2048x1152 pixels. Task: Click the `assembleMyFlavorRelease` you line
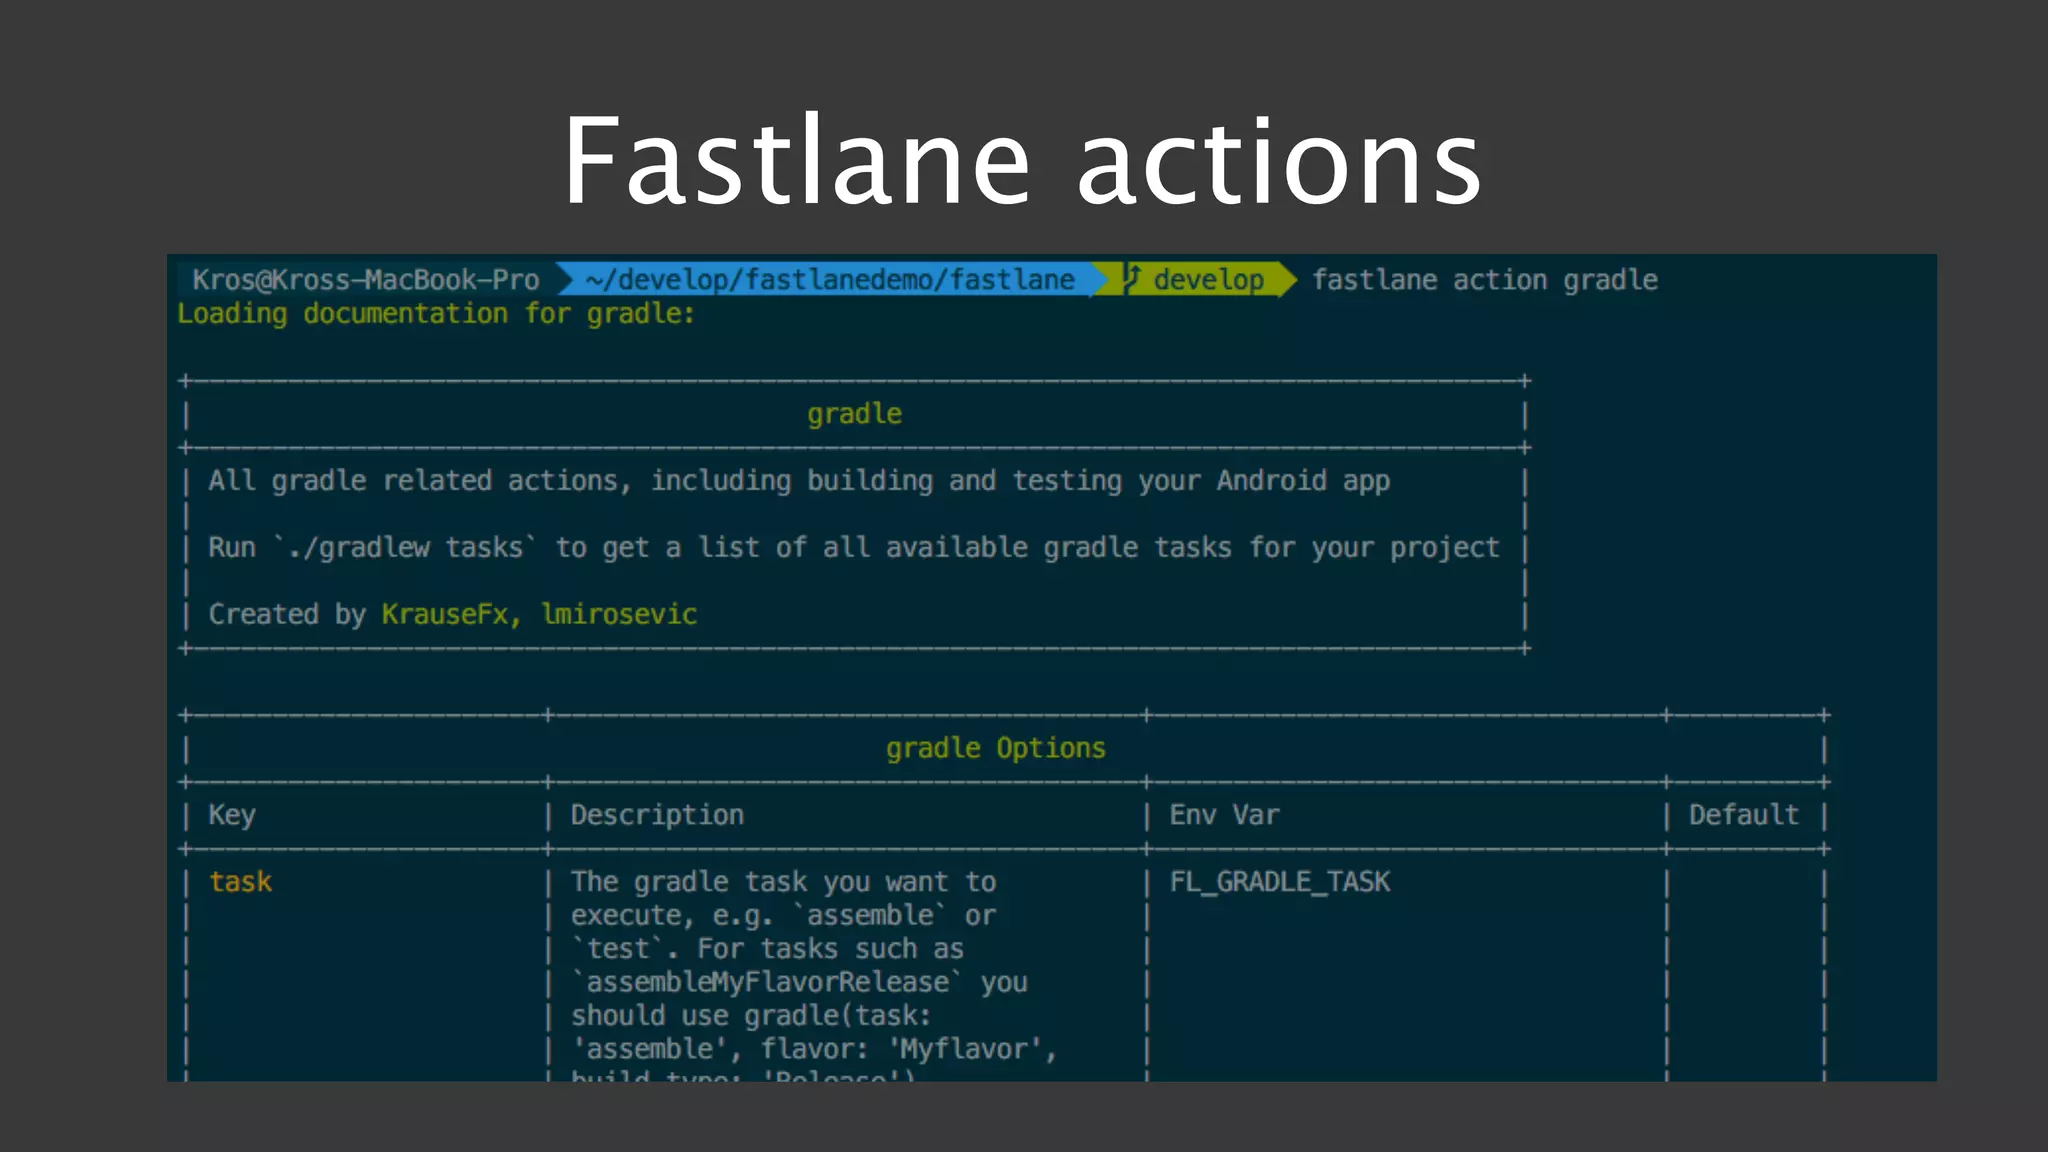[x=799, y=982]
